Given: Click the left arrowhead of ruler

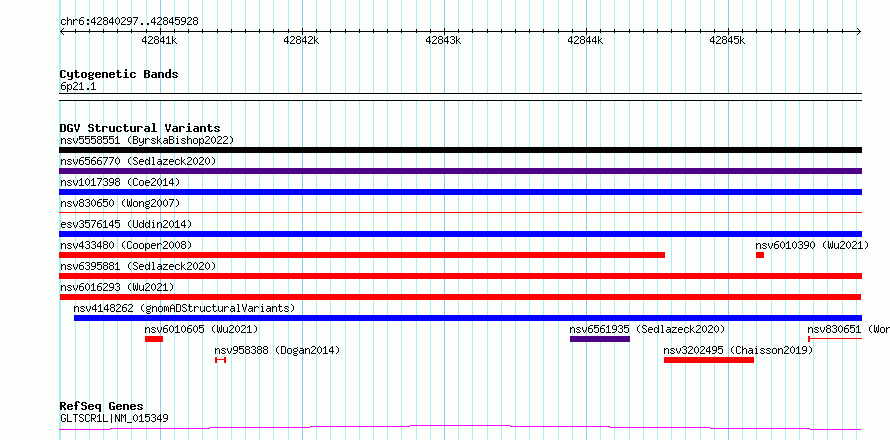Looking at the screenshot, I should tap(62, 31).
